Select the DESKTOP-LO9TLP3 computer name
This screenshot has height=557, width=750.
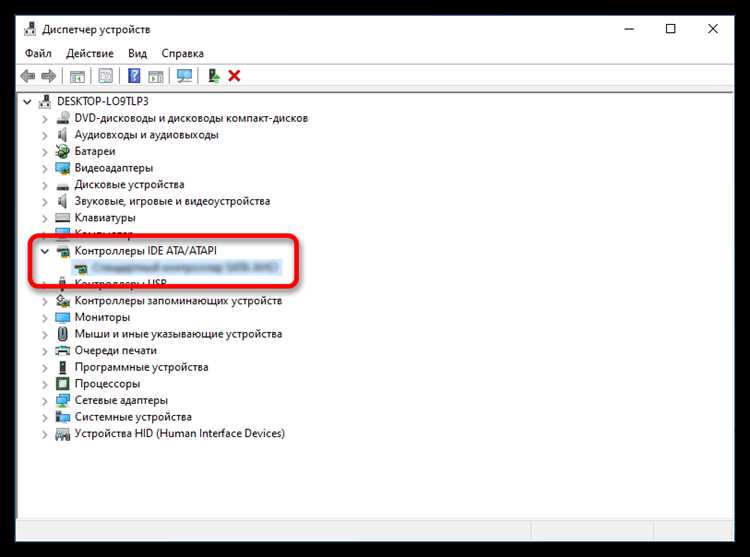click(103, 101)
